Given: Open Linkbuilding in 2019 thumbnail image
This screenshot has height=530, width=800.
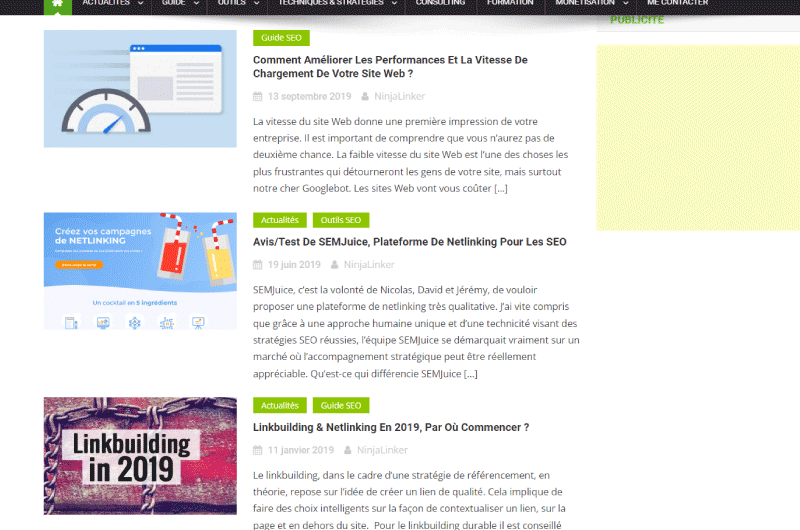Looking at the screenshot, I should [x=140, y=456].
